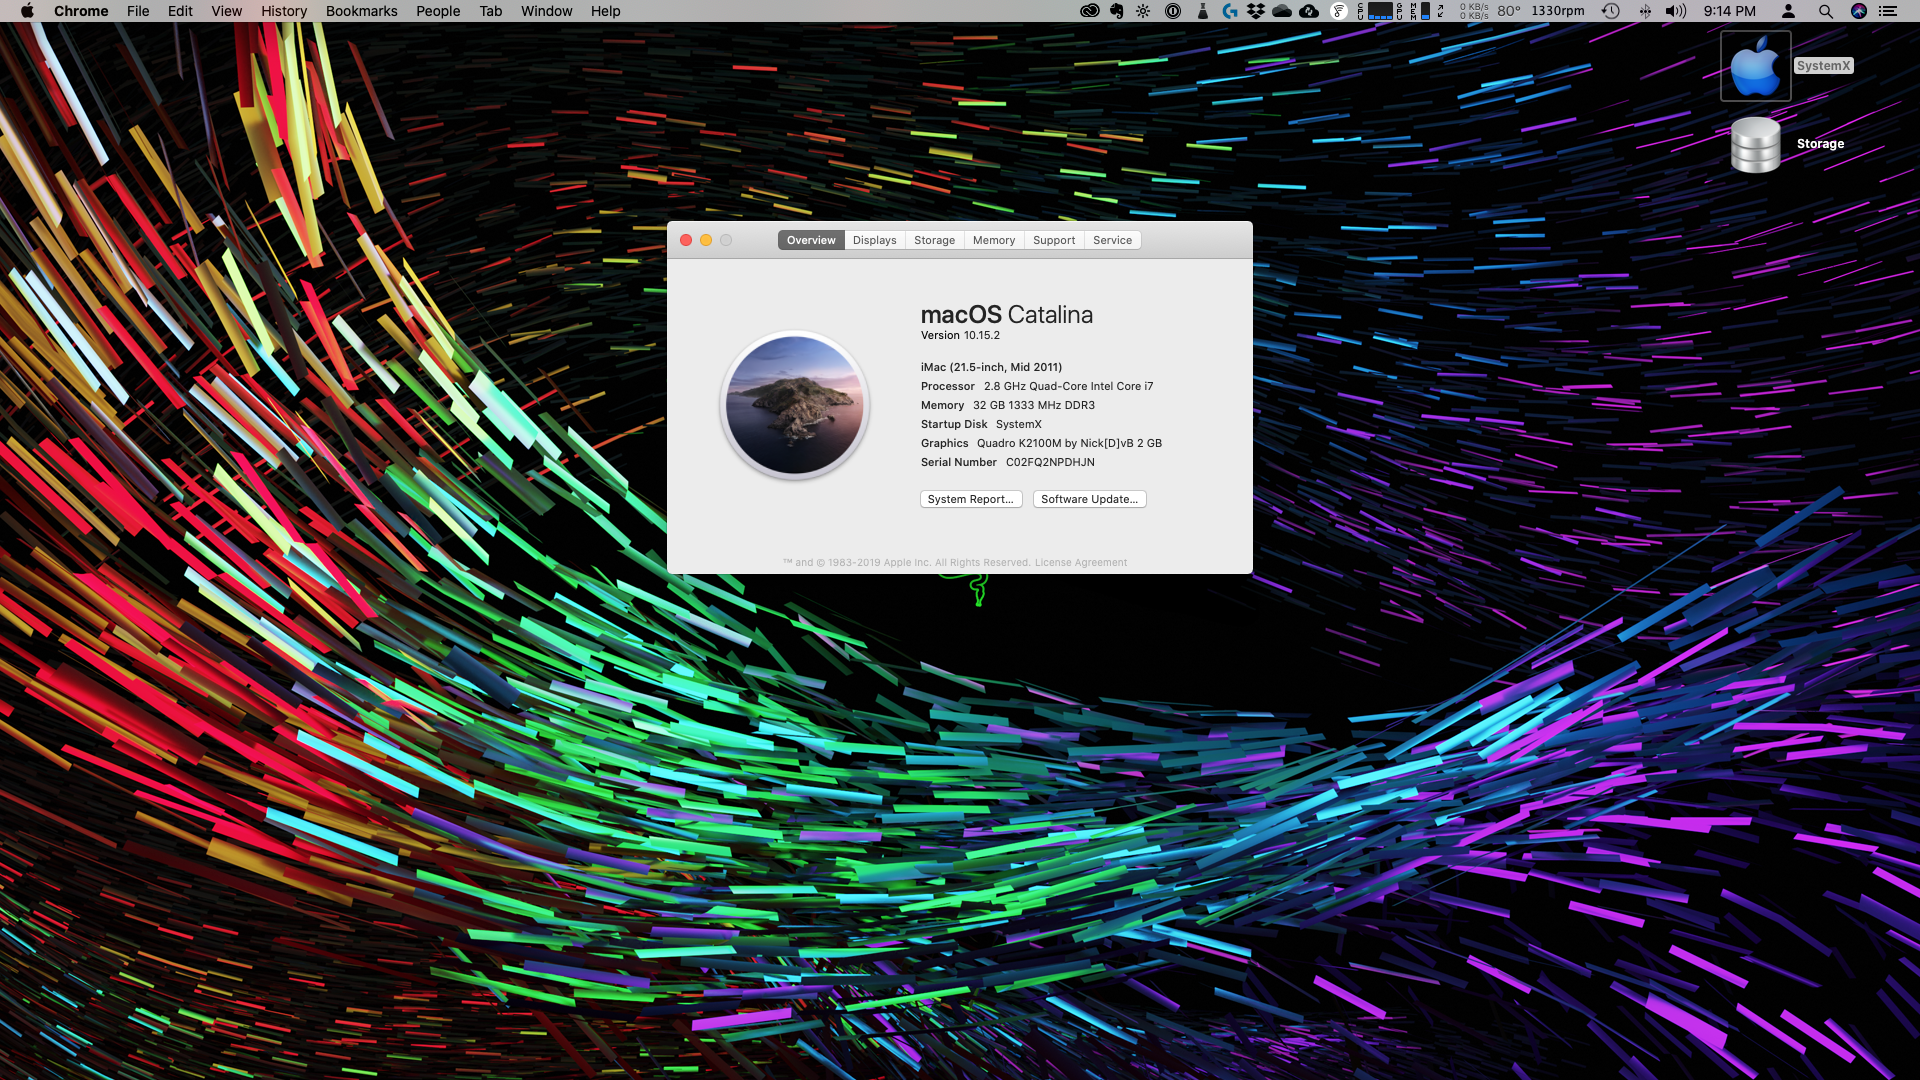Viewport: 1920px width, 1080px height.
Task: Launch Siri from the menu bar
Action: coord(1859,11)
